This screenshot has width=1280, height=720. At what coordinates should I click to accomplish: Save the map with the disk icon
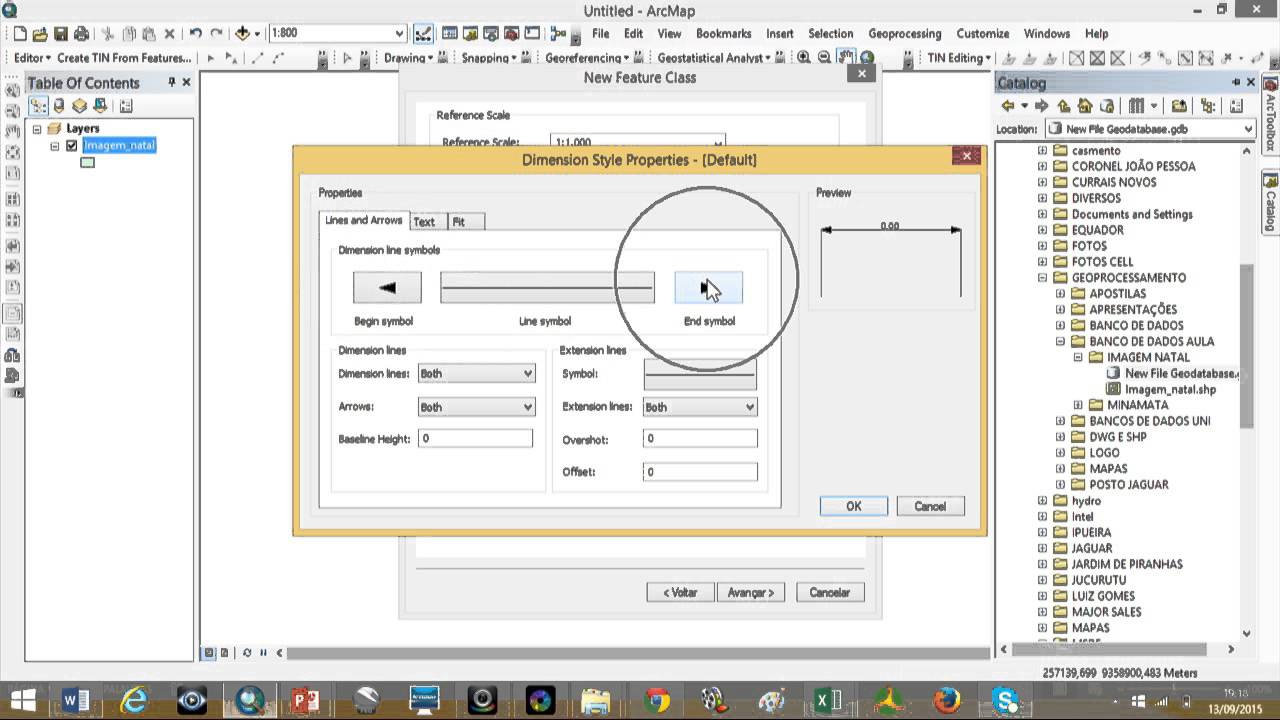pyautogui.click(x=61, y=33)
